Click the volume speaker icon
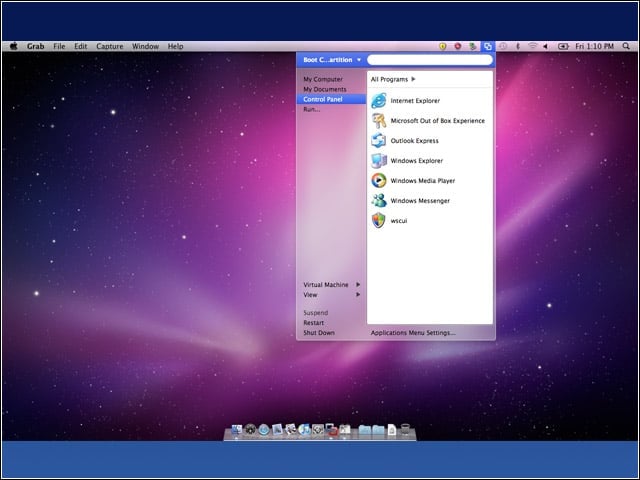 click(x=545, y=47)
